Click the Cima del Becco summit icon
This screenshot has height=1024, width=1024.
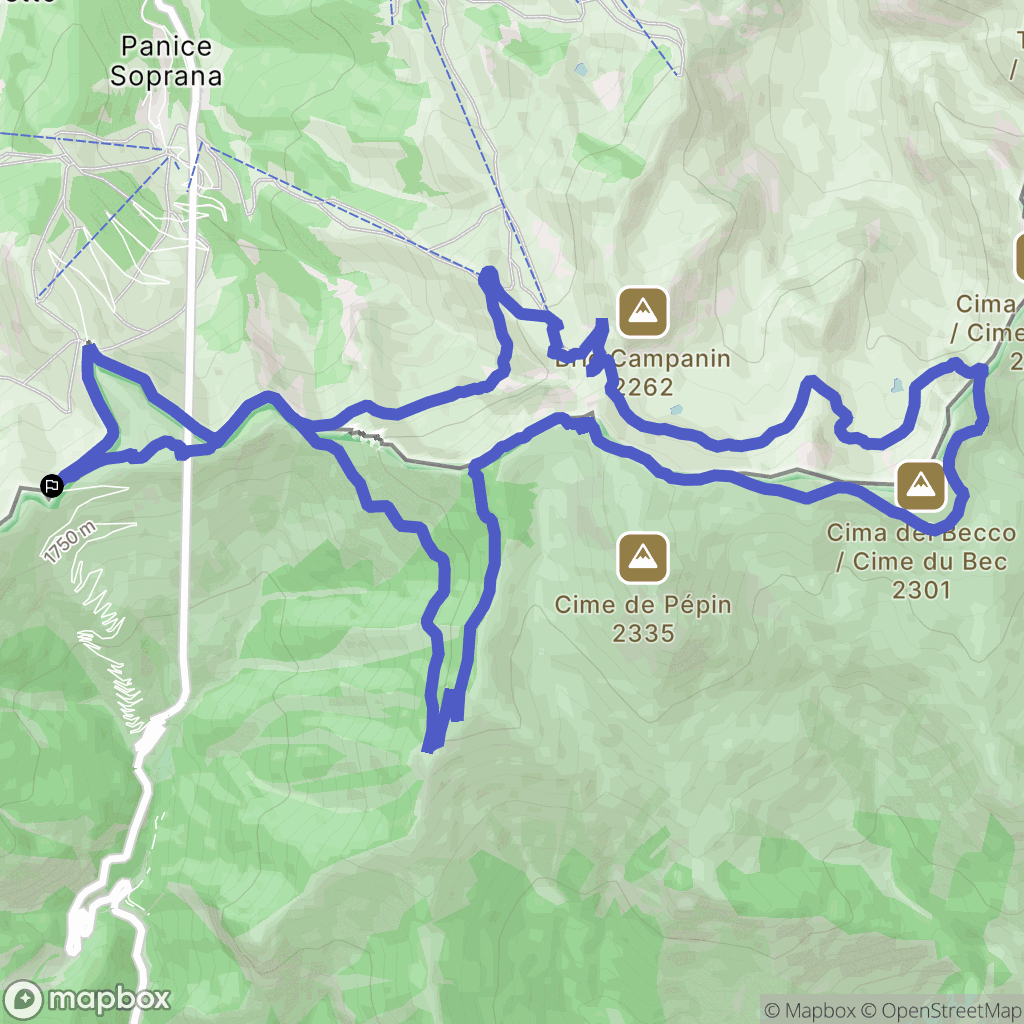(921, 486)
